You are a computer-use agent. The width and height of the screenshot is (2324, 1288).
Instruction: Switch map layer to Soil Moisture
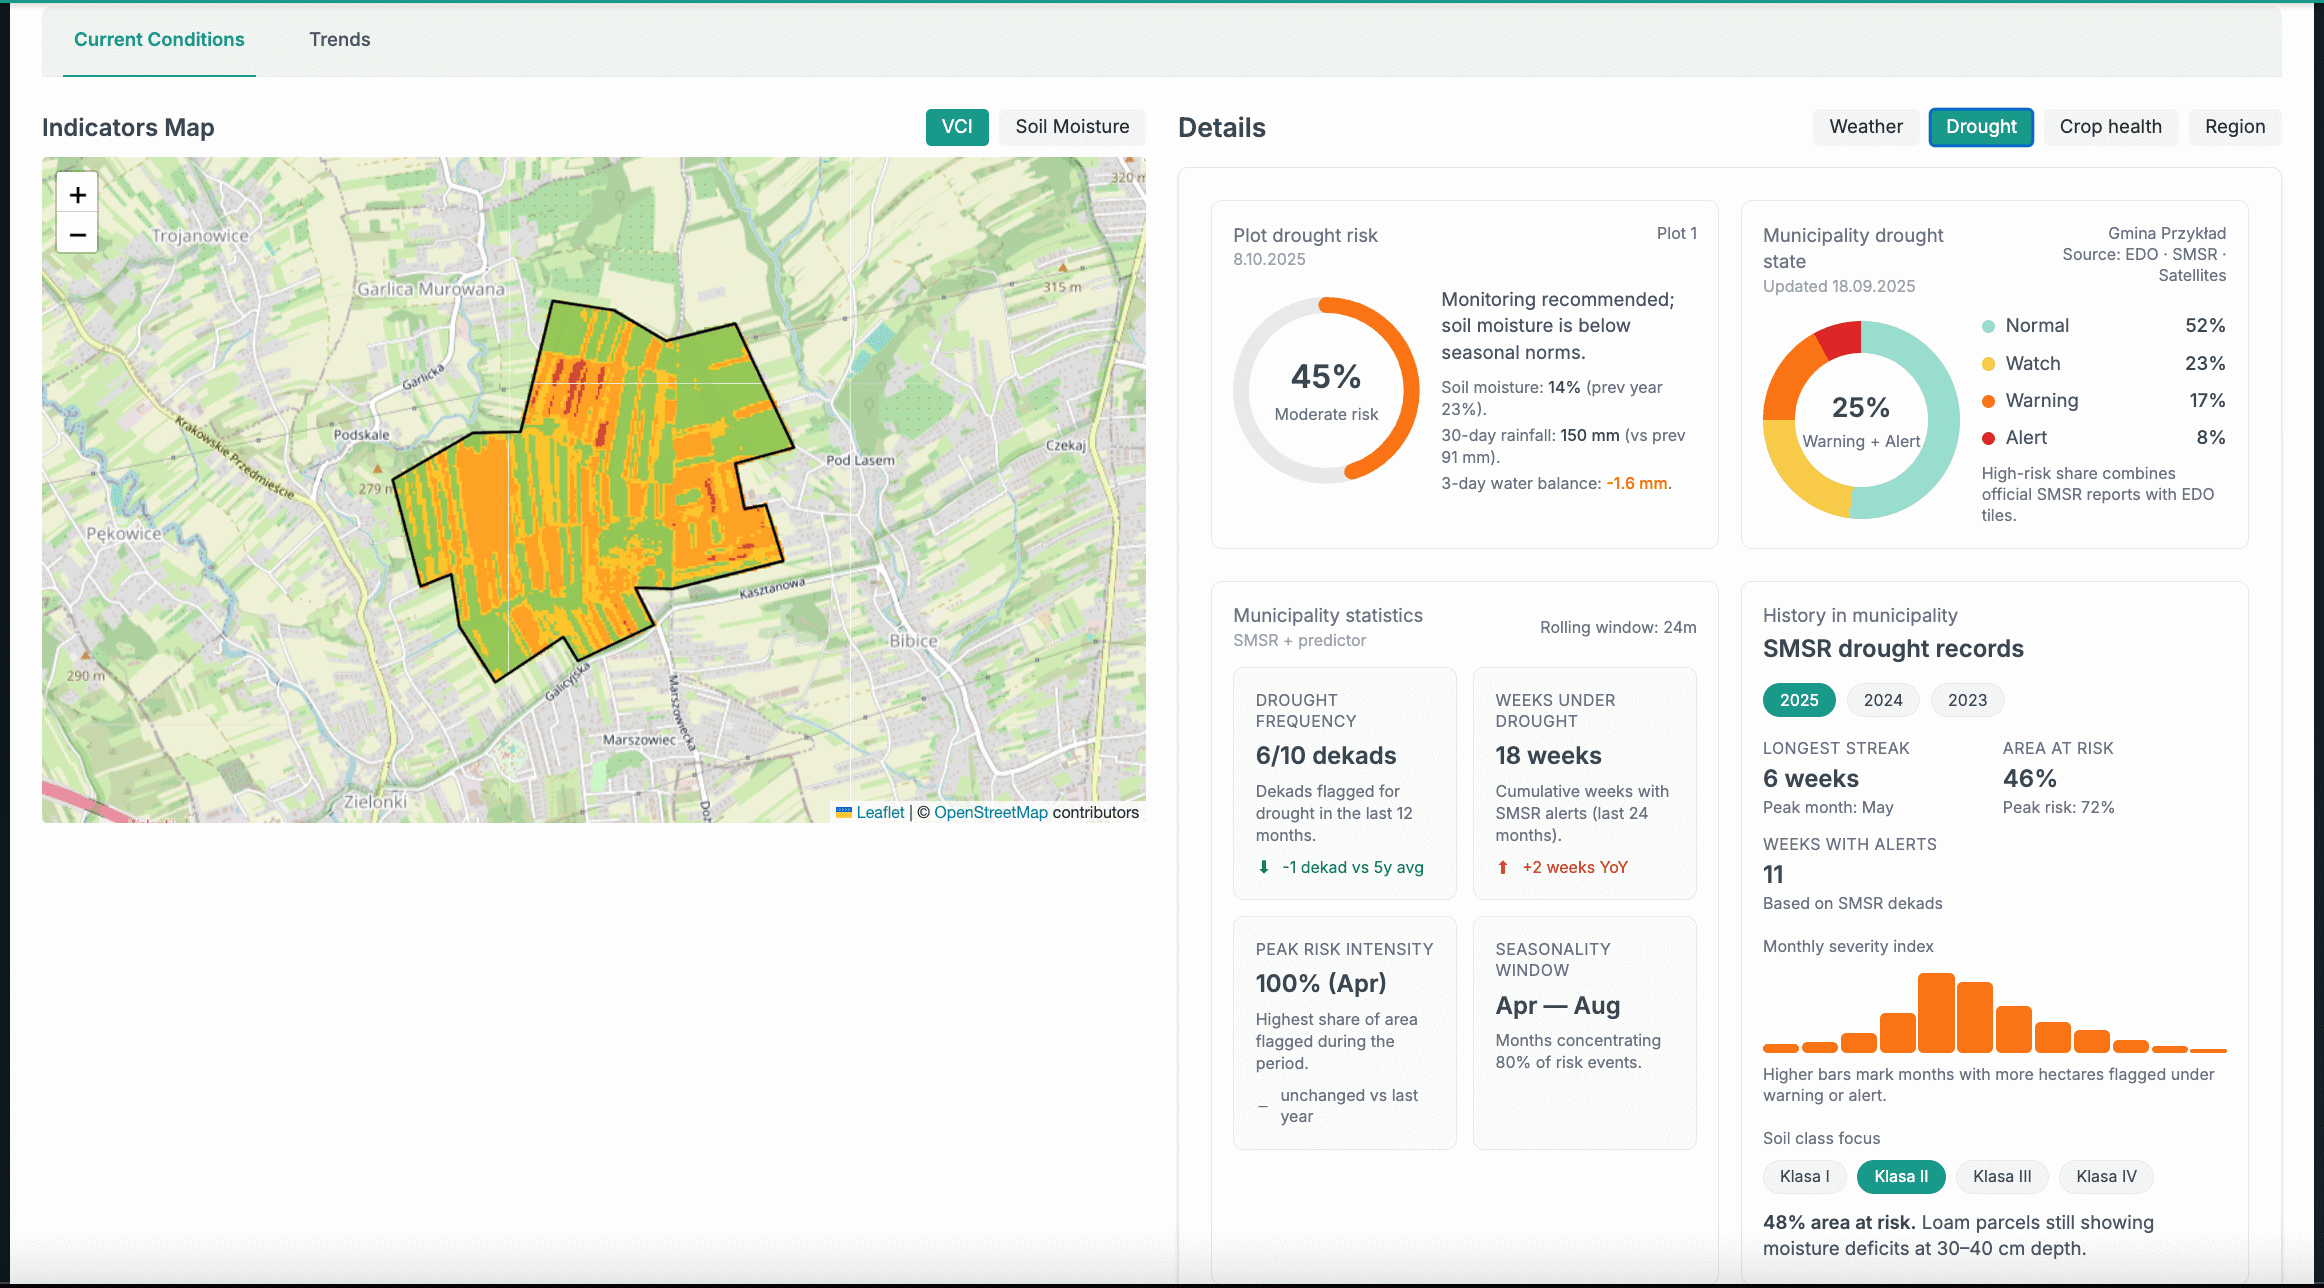tap(1072, 127)
